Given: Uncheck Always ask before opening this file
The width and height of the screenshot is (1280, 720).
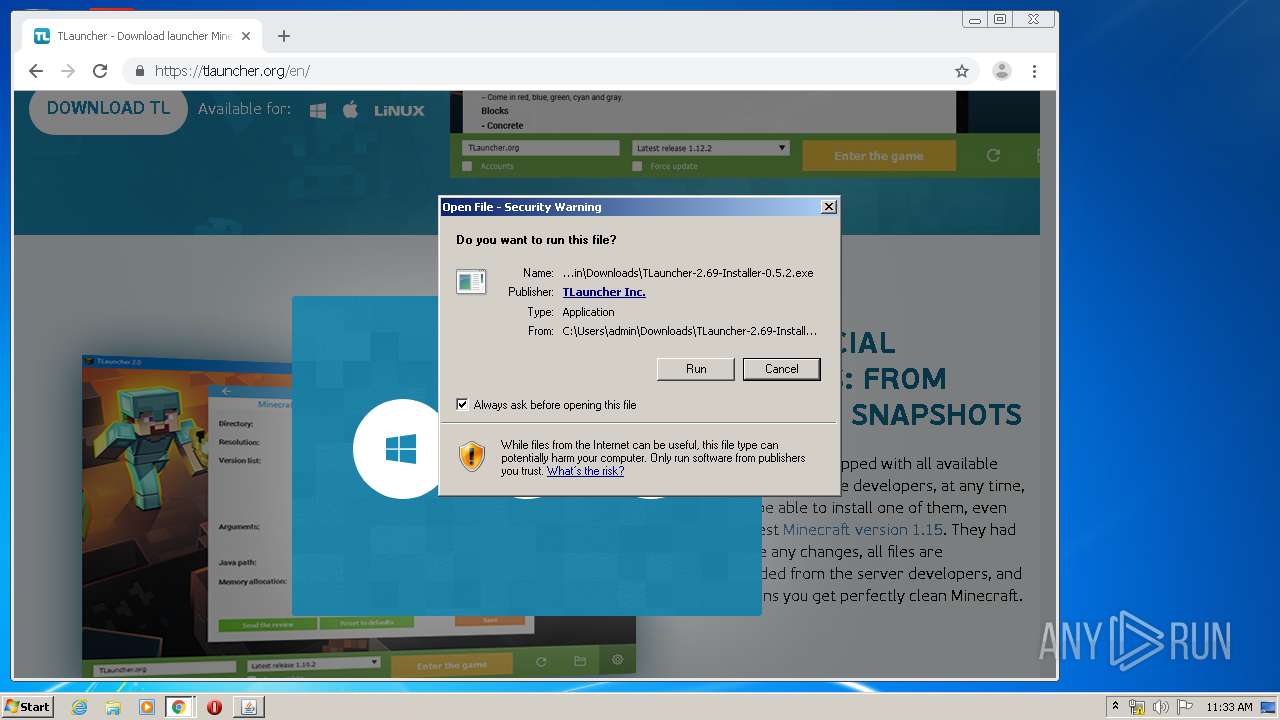Looking at the screenshot, I should pyautogui.click(x=462, y=405).
